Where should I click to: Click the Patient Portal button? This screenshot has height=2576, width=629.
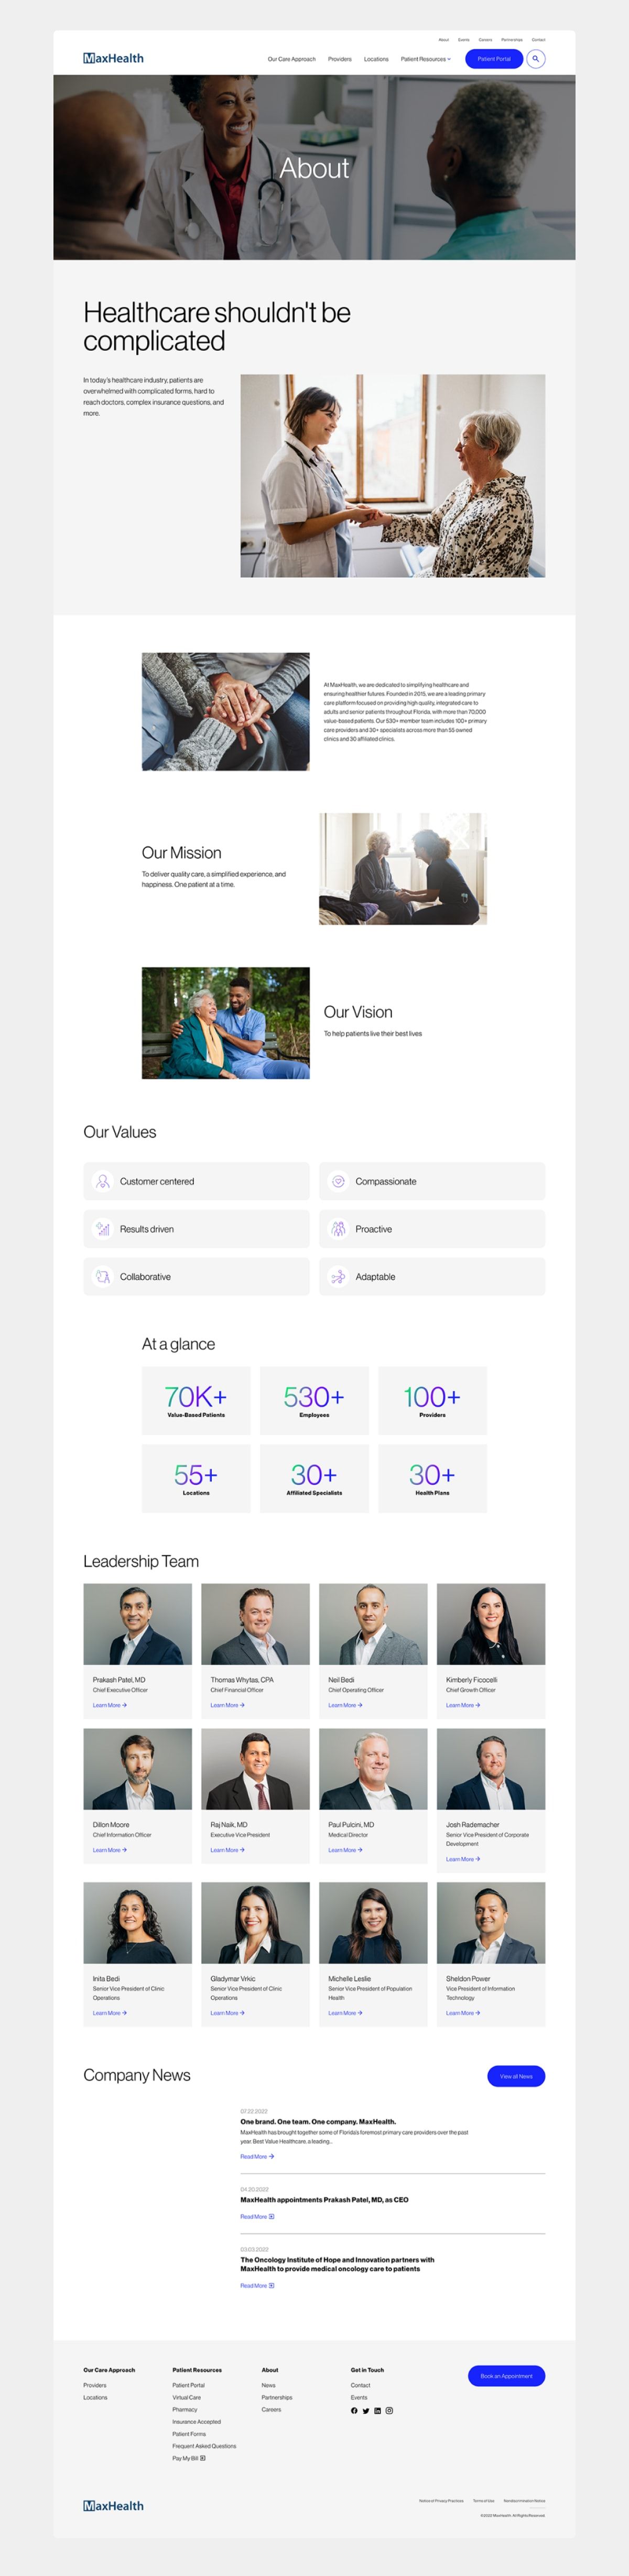[x=494, y=59]
